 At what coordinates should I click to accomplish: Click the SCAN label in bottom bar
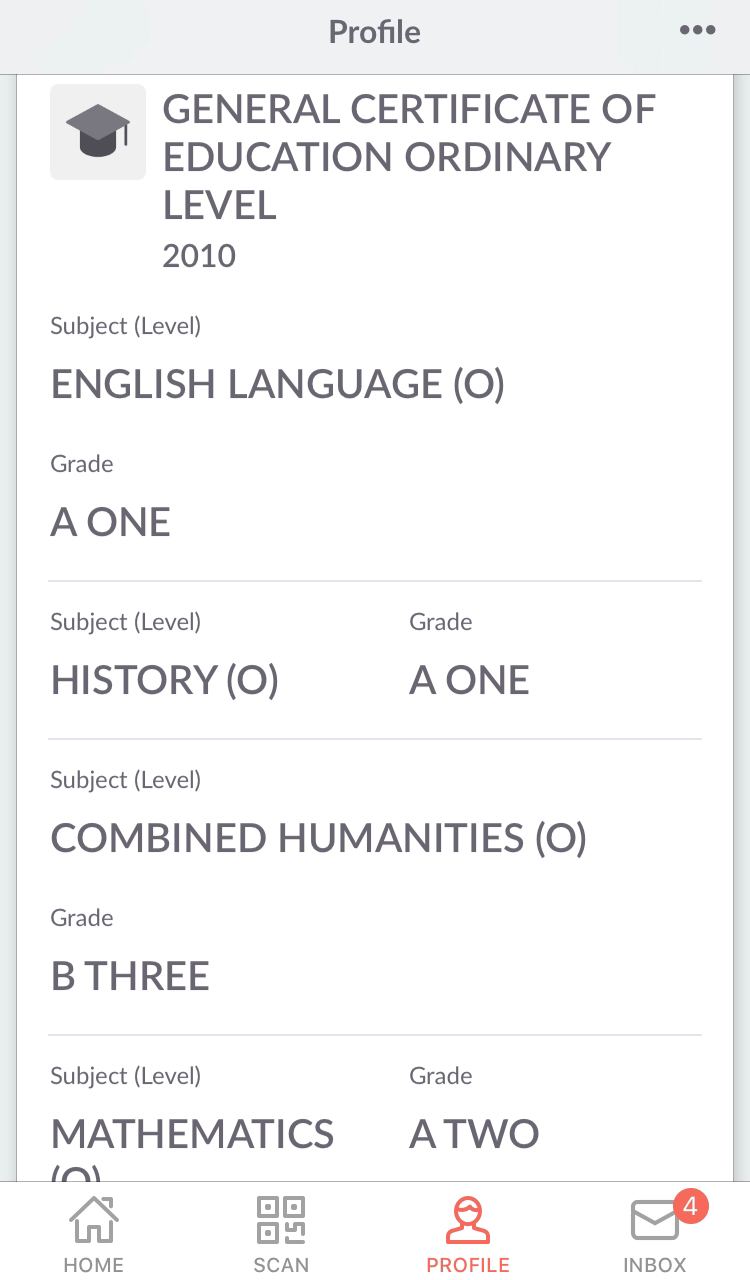(x=281, y=1265)
